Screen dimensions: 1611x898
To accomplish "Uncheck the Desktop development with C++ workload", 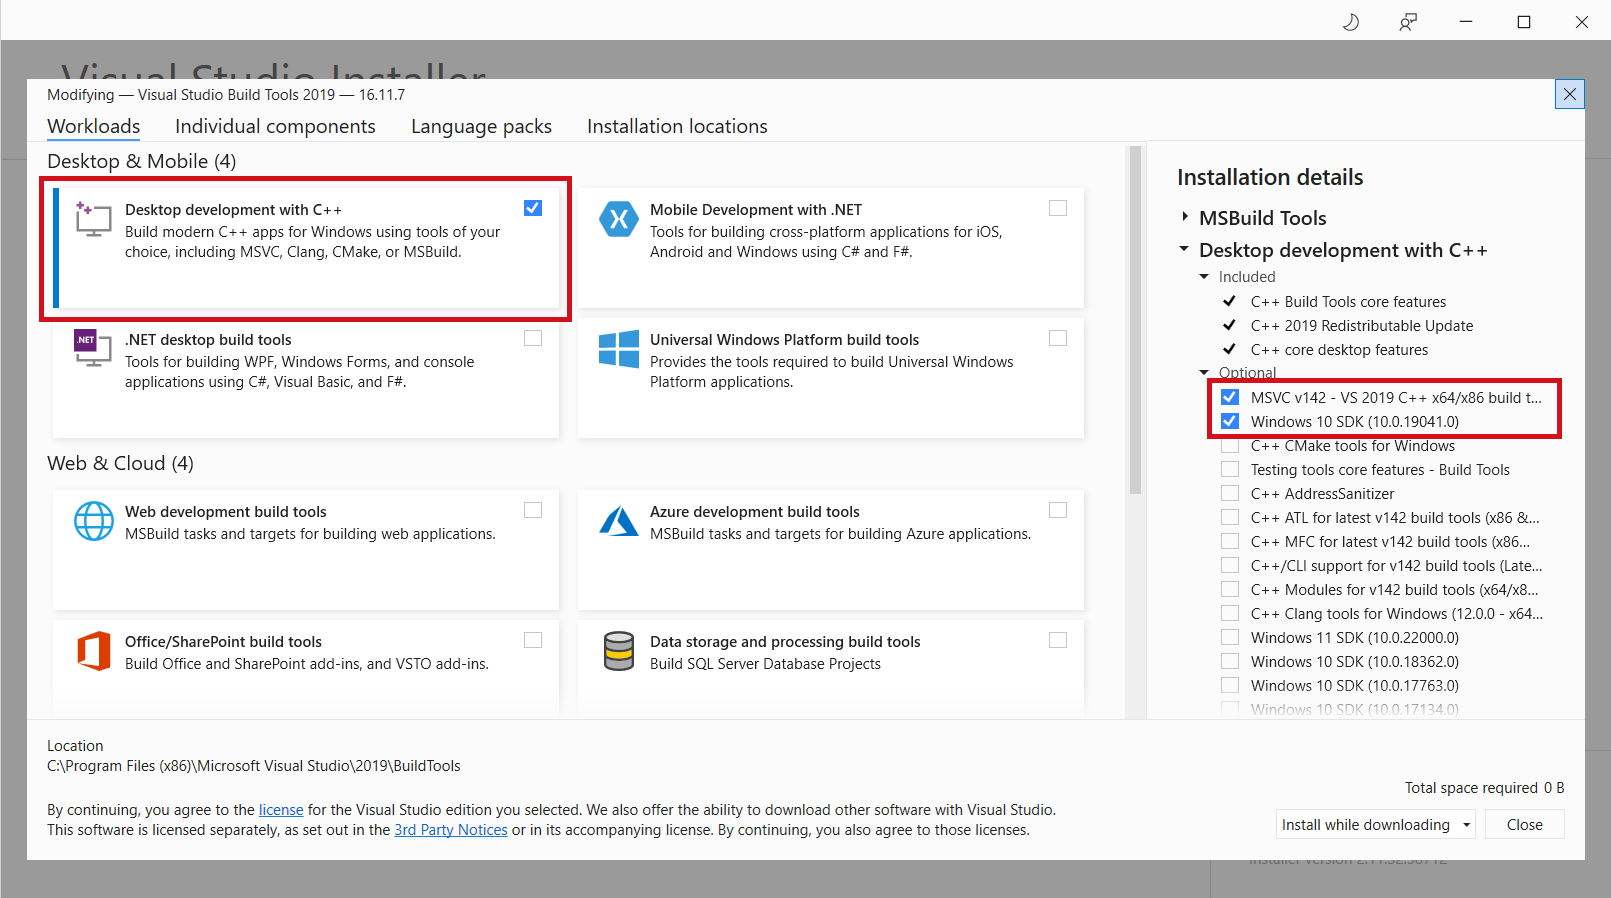I will coord(533,208).
